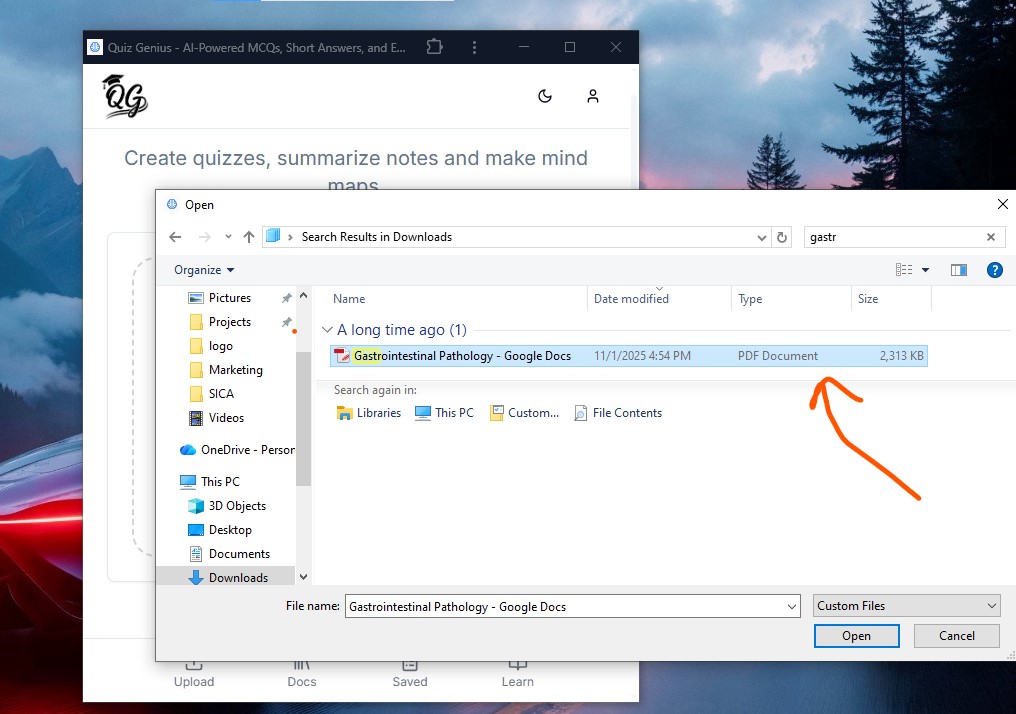Click the File name input field
The width and height of the screenshot is (1016, 714).
coord(565,606)
